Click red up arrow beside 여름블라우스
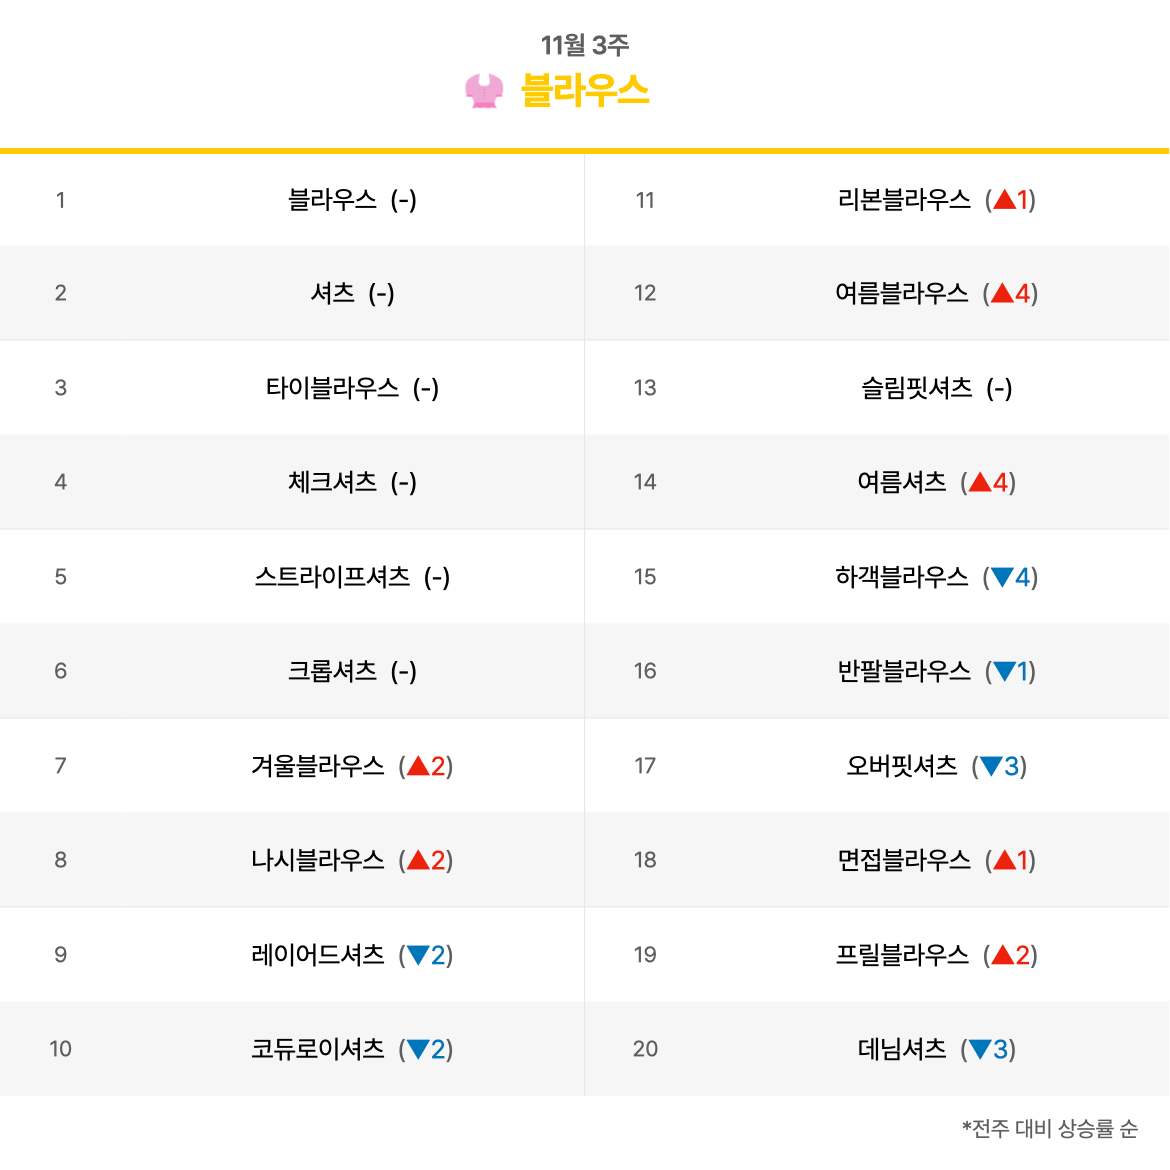The image size is (1170, 1170). pos(1002,292)
